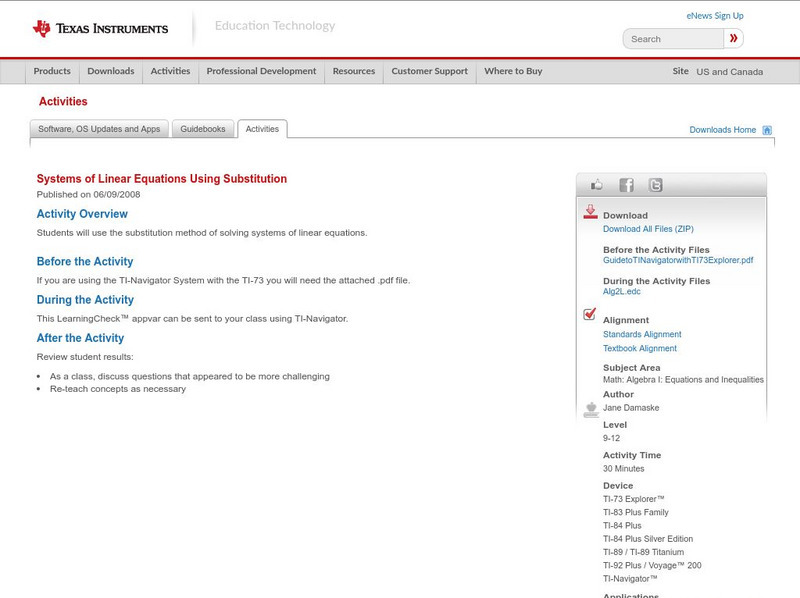Click the Before the Activity heading

click(85, 261)
